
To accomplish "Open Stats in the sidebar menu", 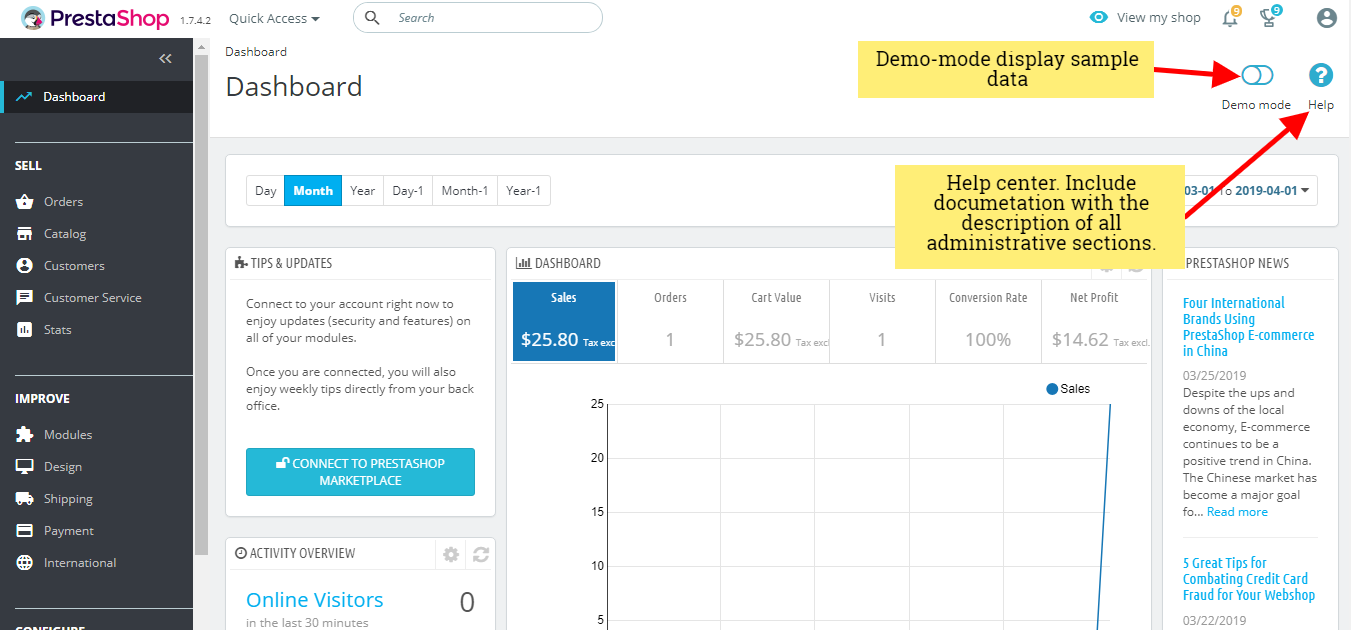I will coord(58,330).
